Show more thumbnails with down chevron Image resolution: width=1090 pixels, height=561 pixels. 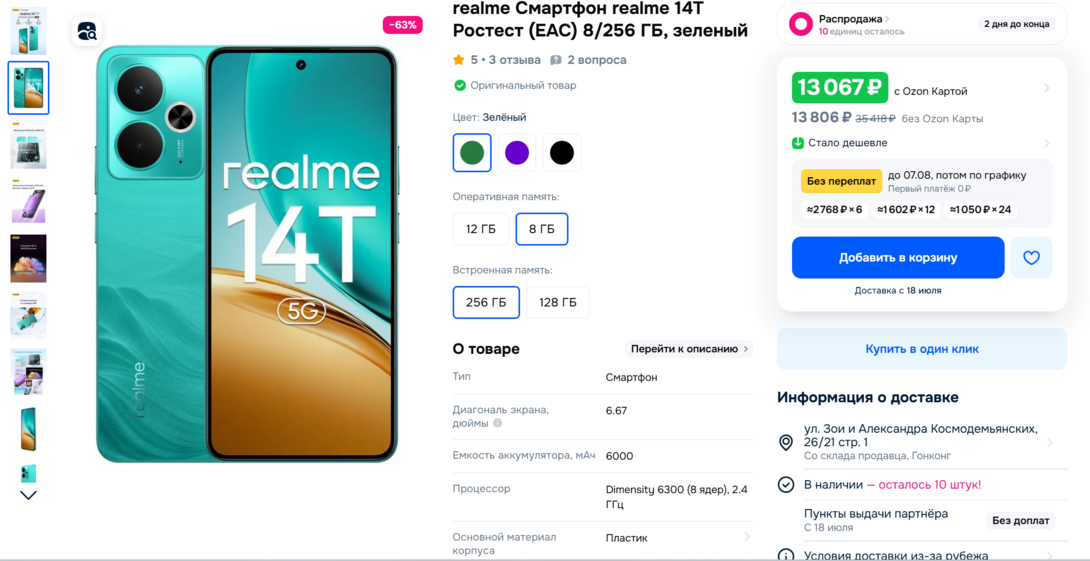(x=29, y=496)
